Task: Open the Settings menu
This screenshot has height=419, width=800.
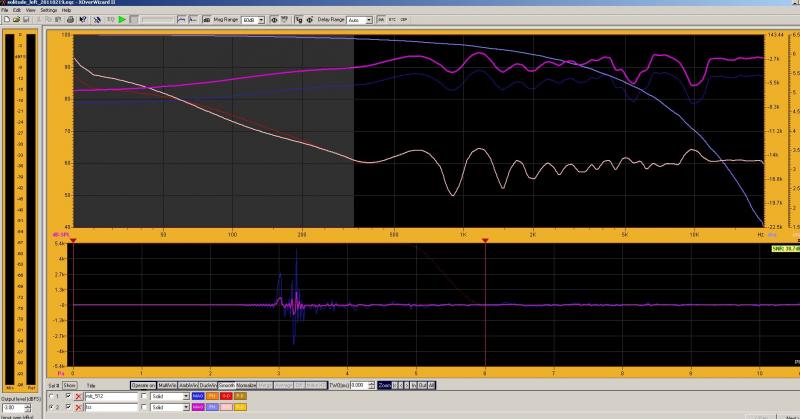Action: [x=48, y=10]
